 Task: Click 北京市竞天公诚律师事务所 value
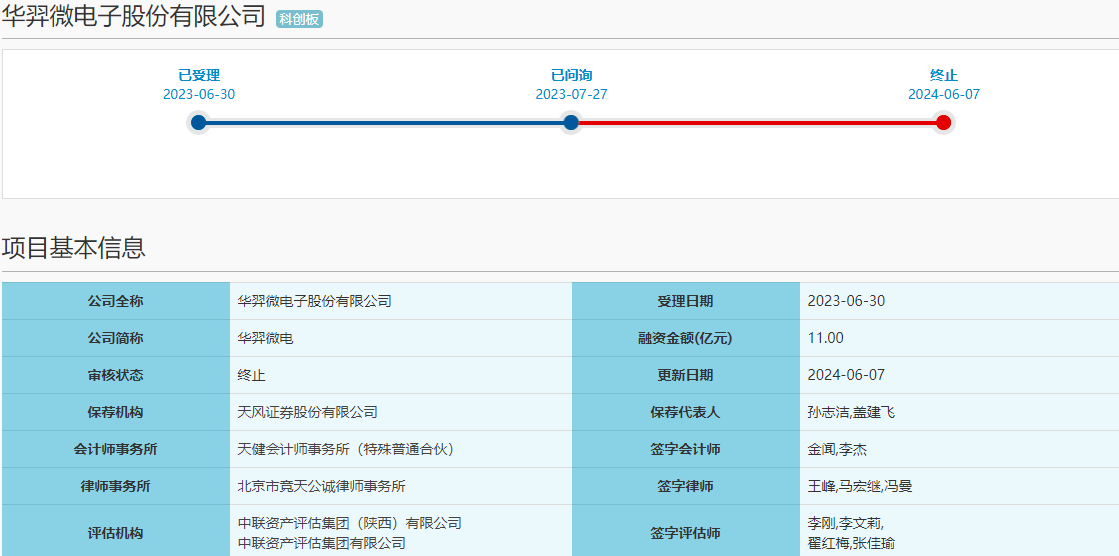click(322, 487)
